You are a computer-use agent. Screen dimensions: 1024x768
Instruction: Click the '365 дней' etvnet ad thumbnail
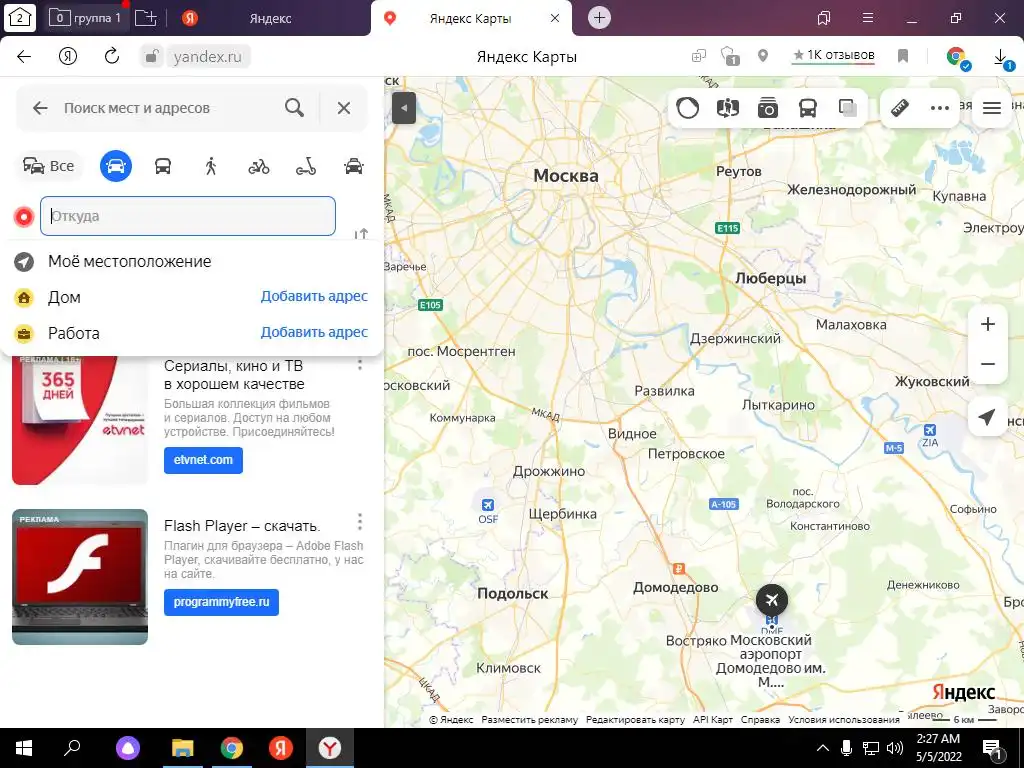(80, 421)
